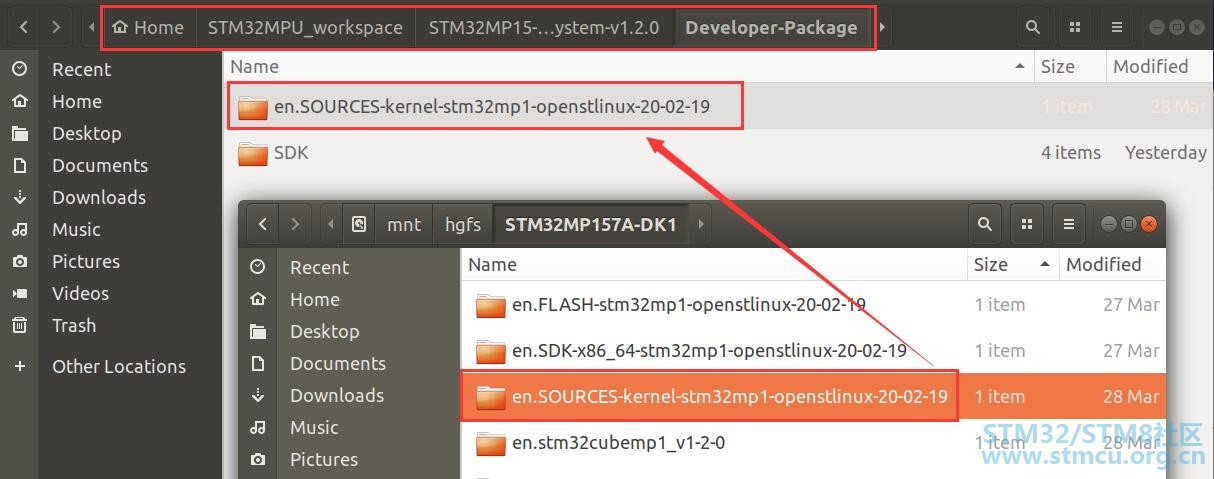Image resolution: width=1214 pixels, height=479 pixels.
Task: Open Music in back window sidebar
Action: tap(110, 229)
